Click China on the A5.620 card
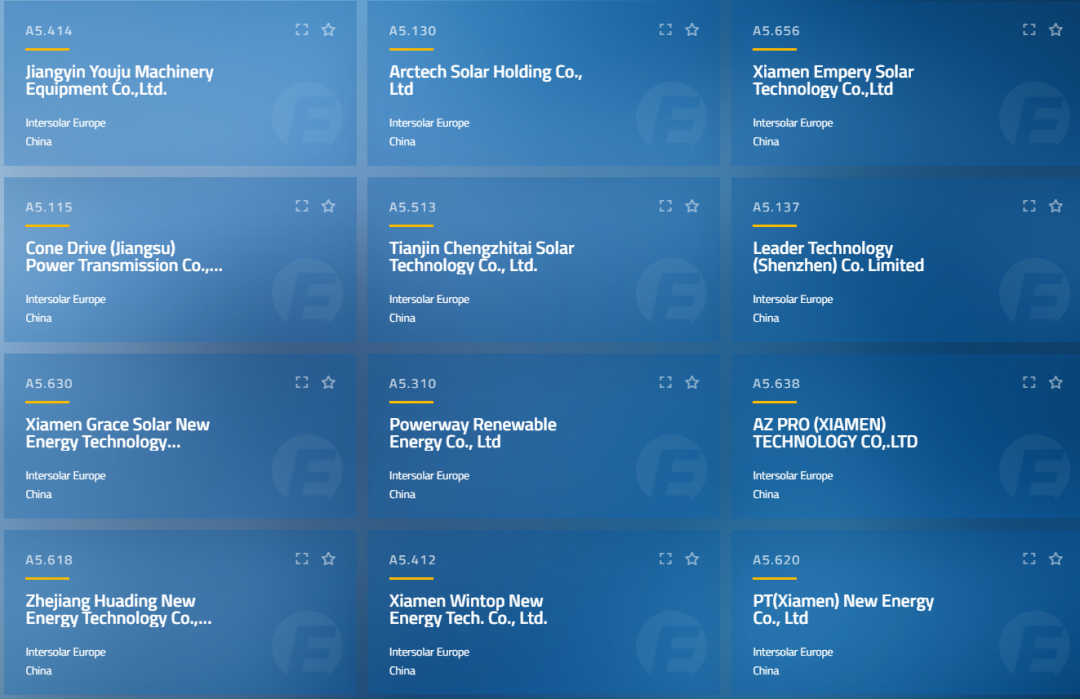Viewport: 1080px width, 699px height. pos(766,670)
